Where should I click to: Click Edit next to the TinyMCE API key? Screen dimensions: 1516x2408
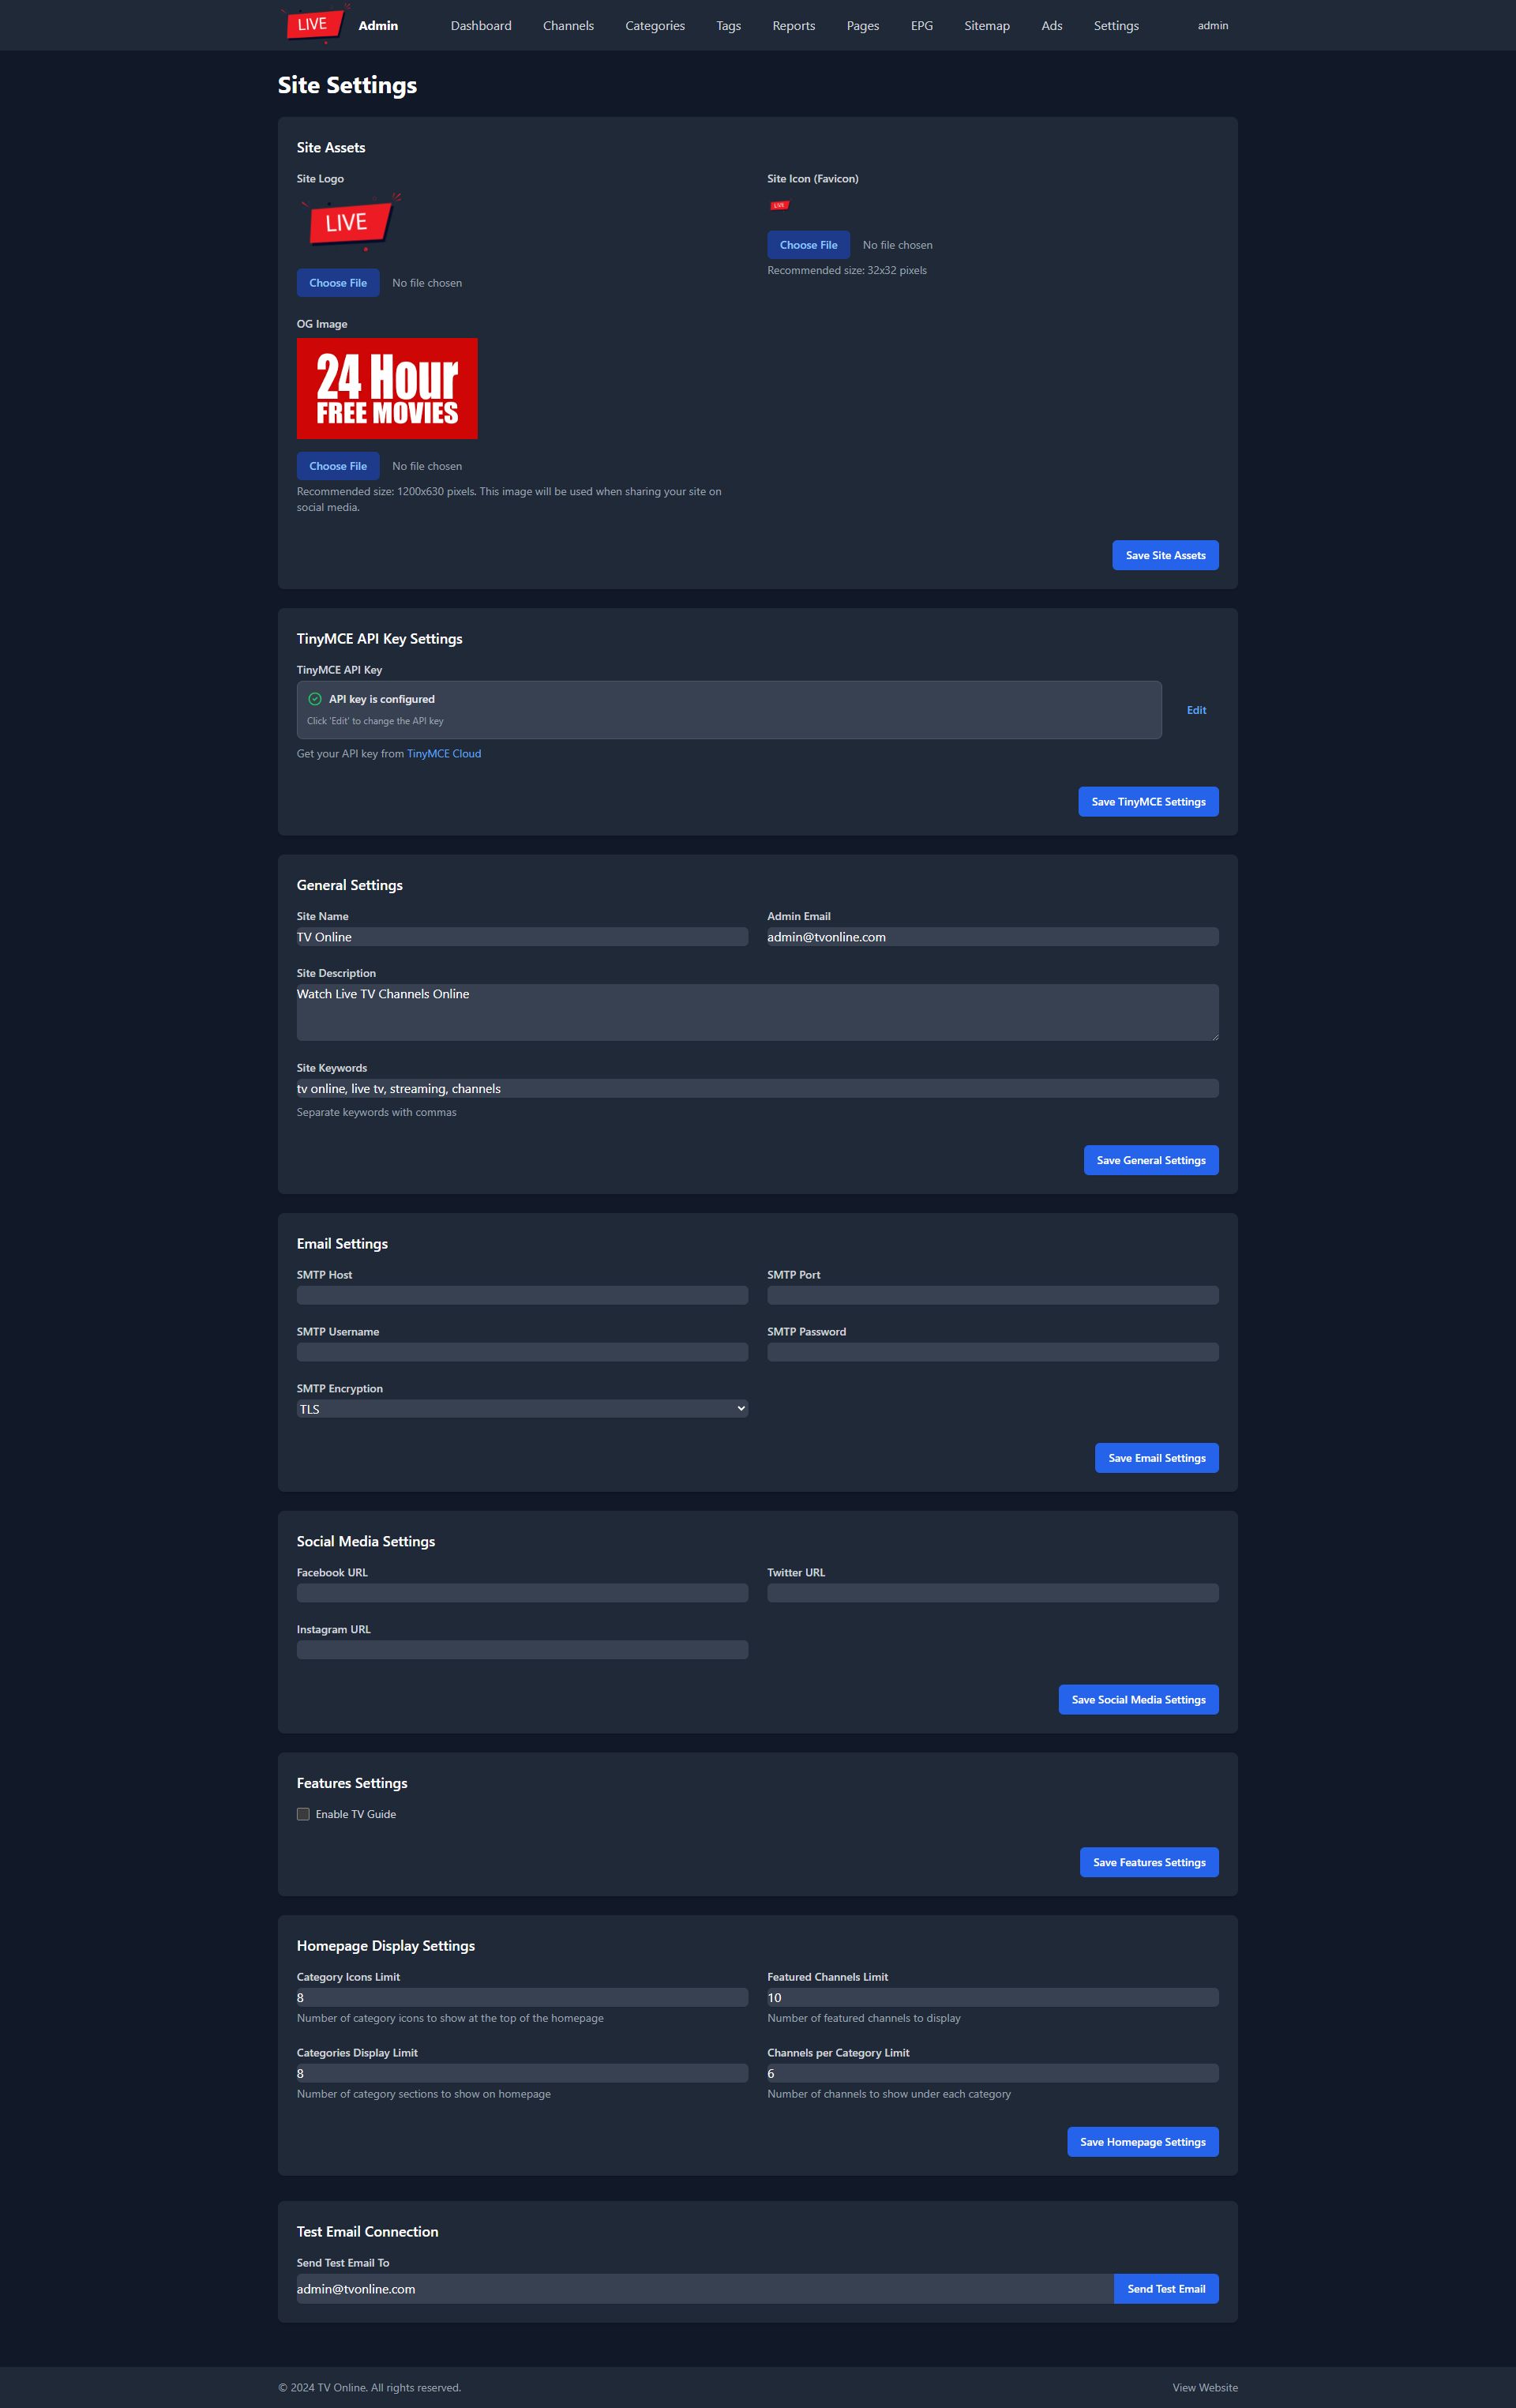click(x=1196, y=710)
